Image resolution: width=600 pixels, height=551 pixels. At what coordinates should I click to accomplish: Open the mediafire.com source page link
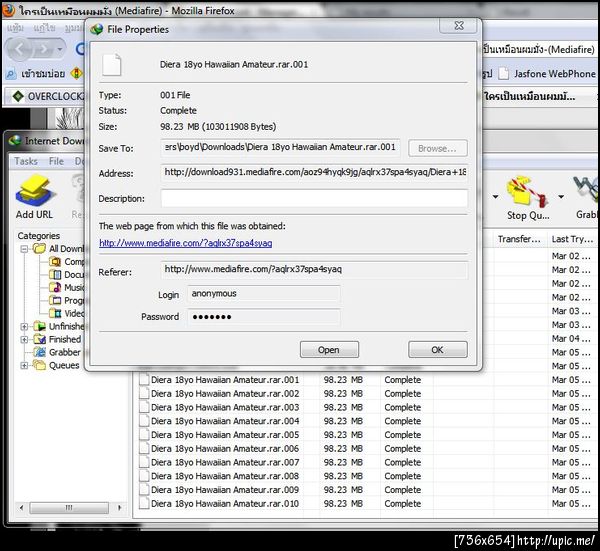point(186,243)
